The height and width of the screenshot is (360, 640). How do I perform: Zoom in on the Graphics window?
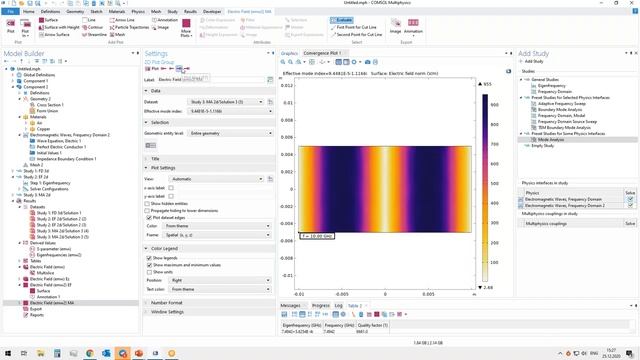[283, 62]
